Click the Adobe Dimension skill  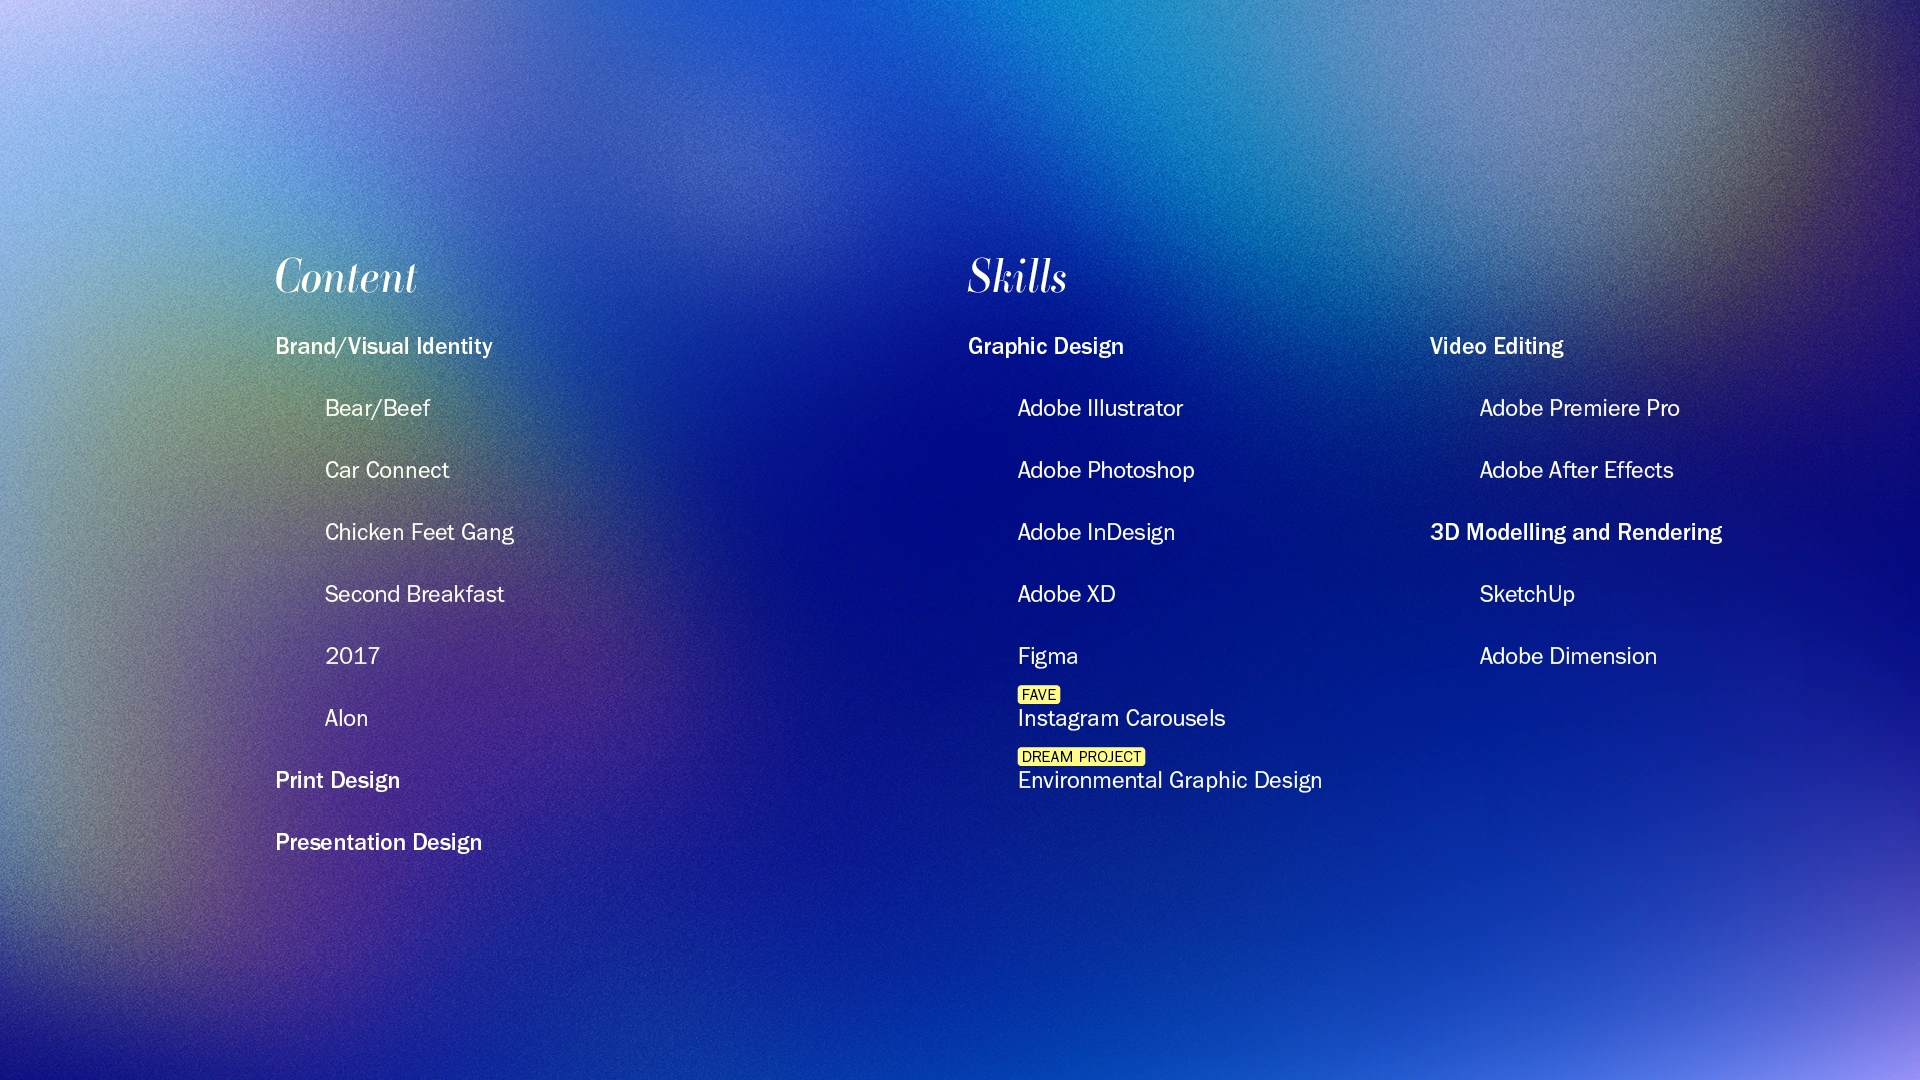[1567, 656]
